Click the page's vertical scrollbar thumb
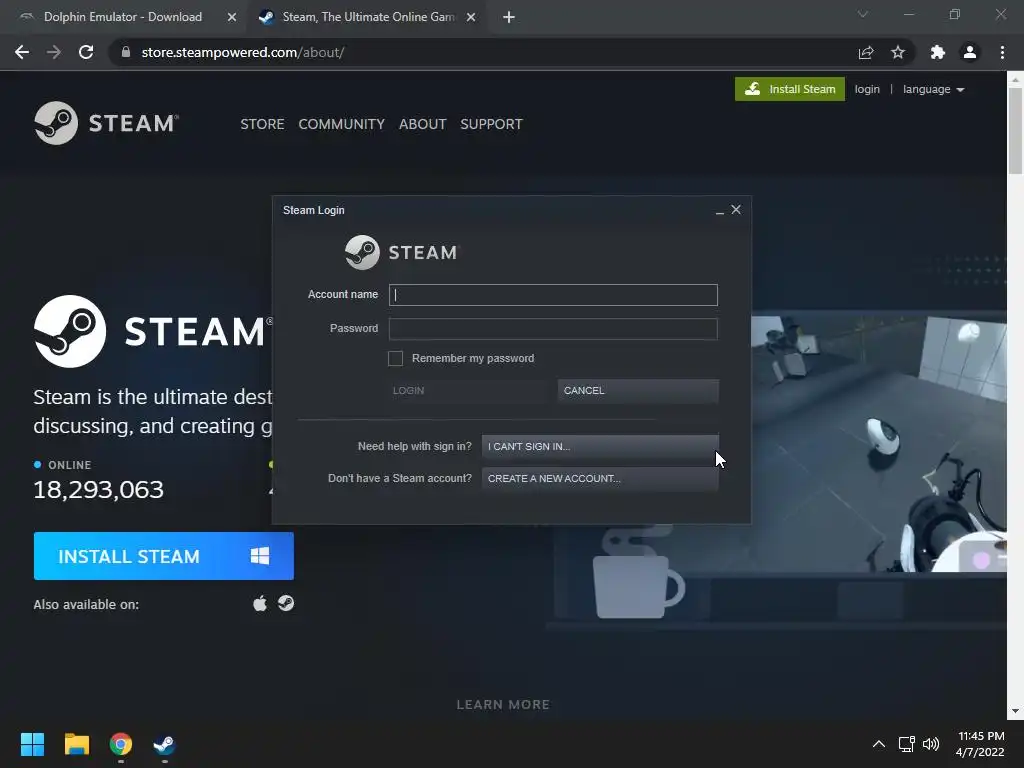1024x768 pixels. pyautogui.click(x=1015, y=131)
